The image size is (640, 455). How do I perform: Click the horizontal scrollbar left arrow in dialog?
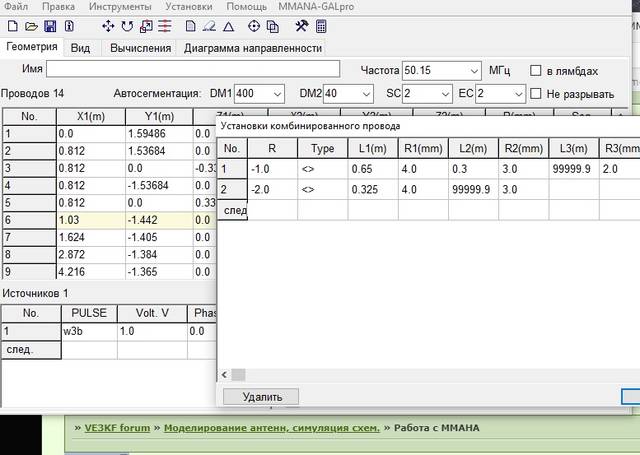pyautogui.click(x=224, y=375)
